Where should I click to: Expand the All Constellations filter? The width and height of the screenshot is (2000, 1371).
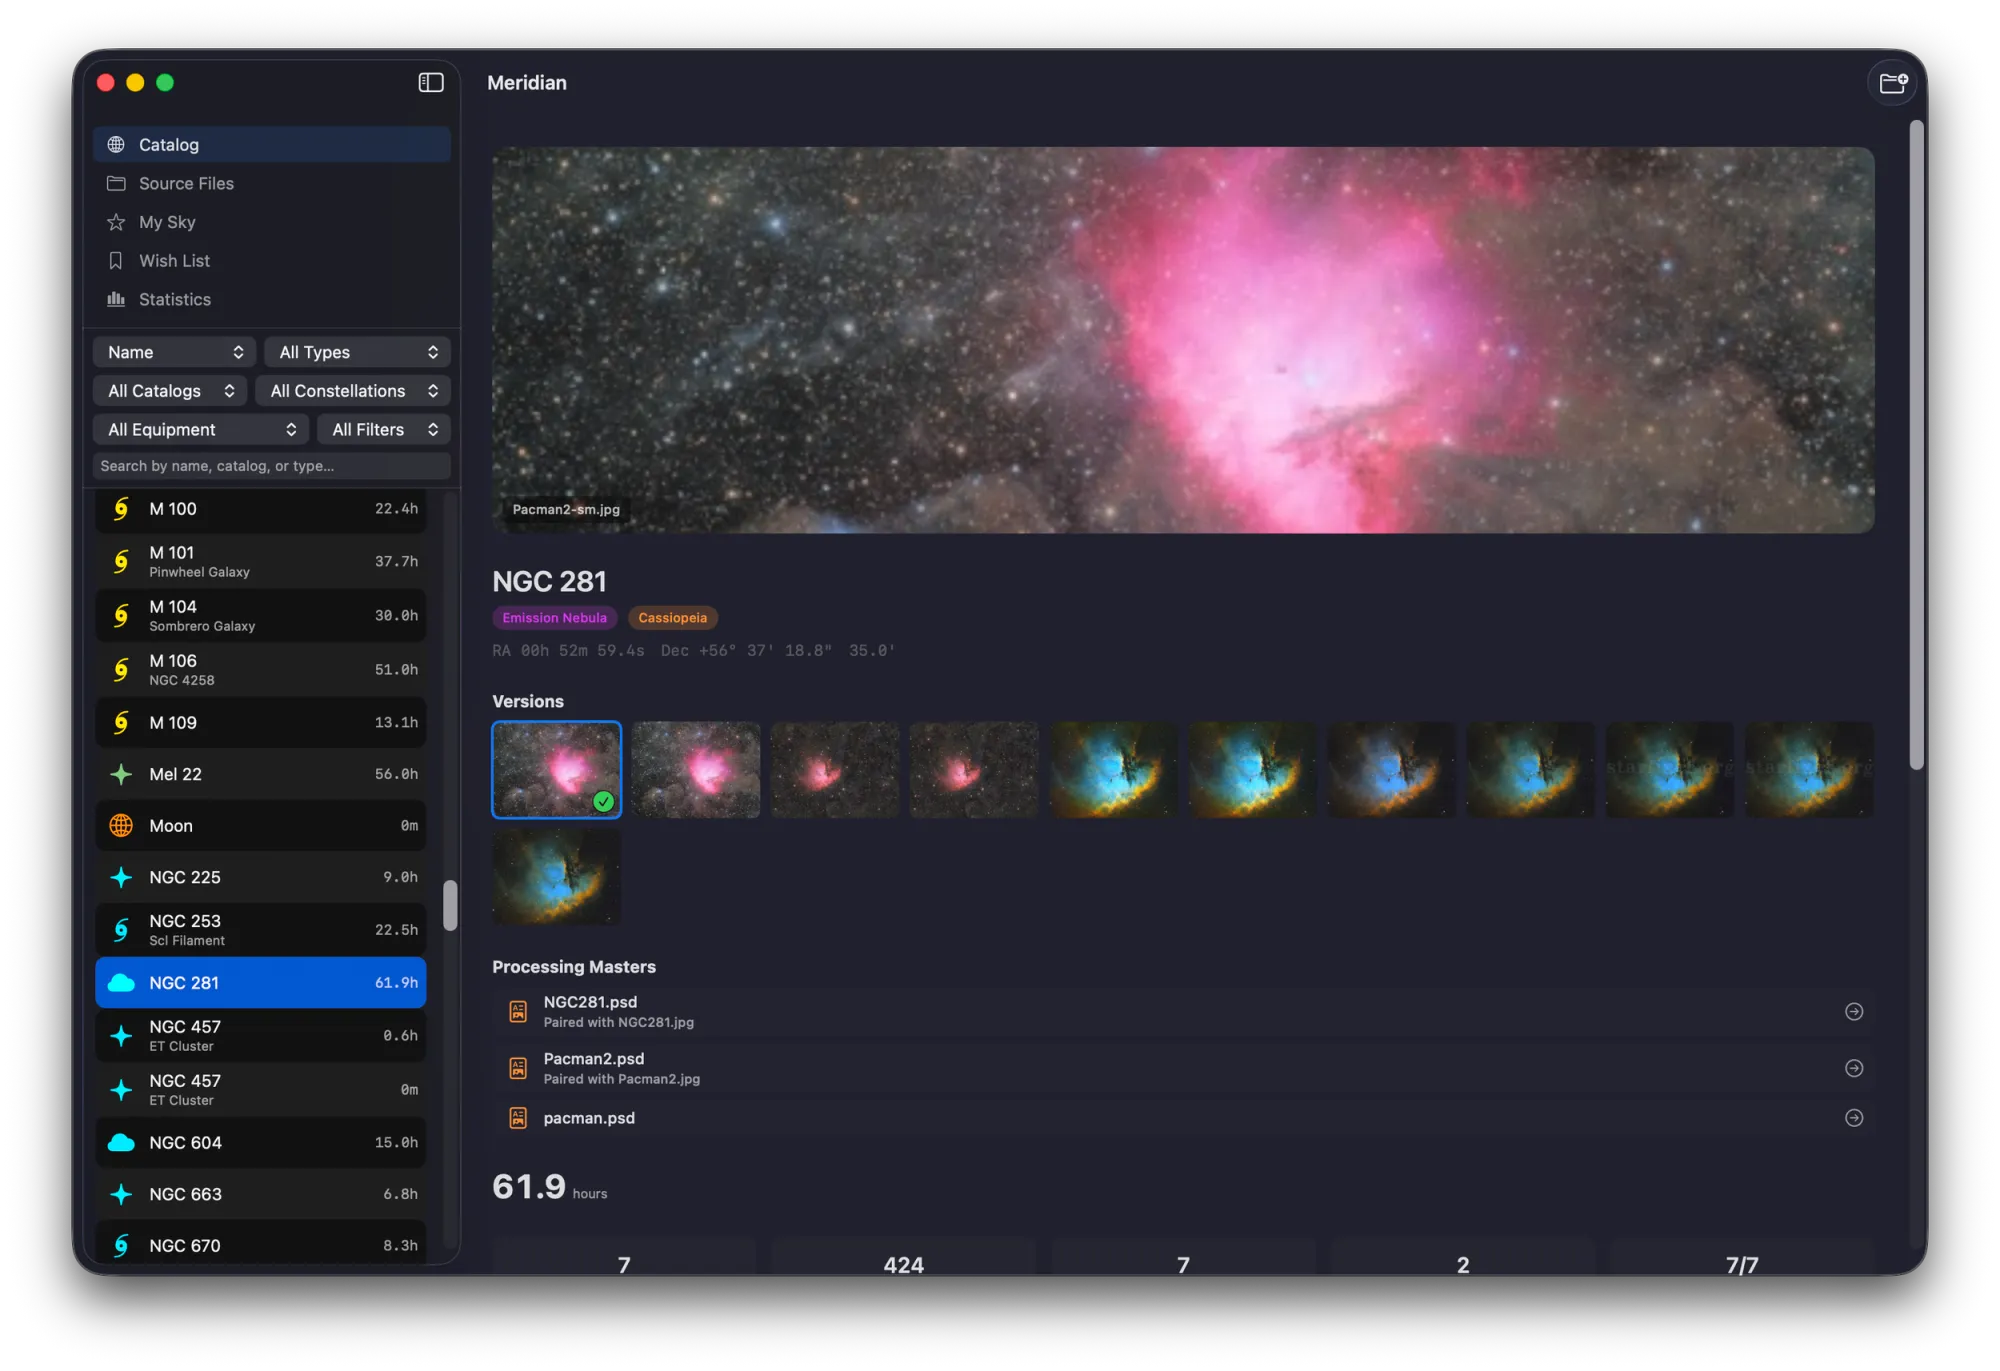click(x=352, y=390)
